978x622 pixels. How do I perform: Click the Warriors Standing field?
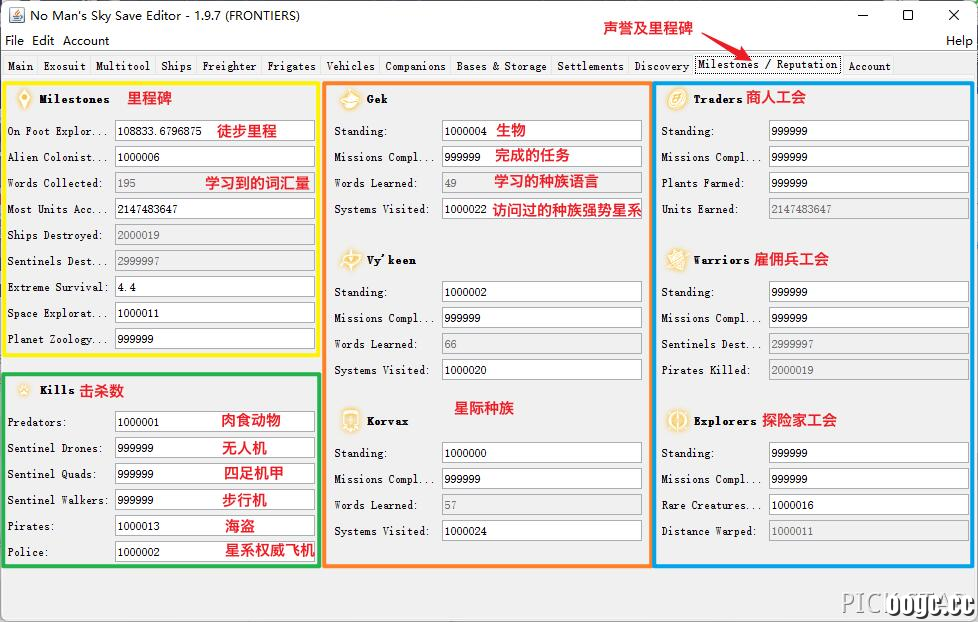[x=869, y=292]
